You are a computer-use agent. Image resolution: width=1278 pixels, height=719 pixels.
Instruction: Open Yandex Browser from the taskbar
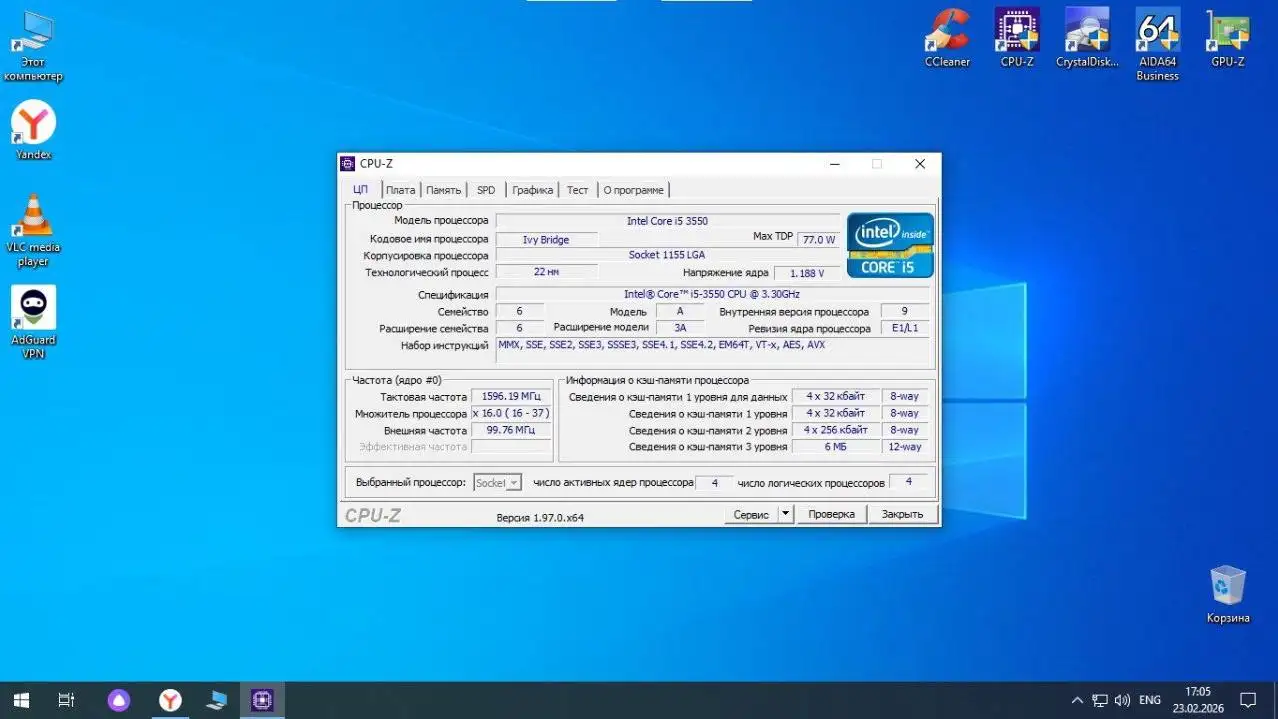170,699
